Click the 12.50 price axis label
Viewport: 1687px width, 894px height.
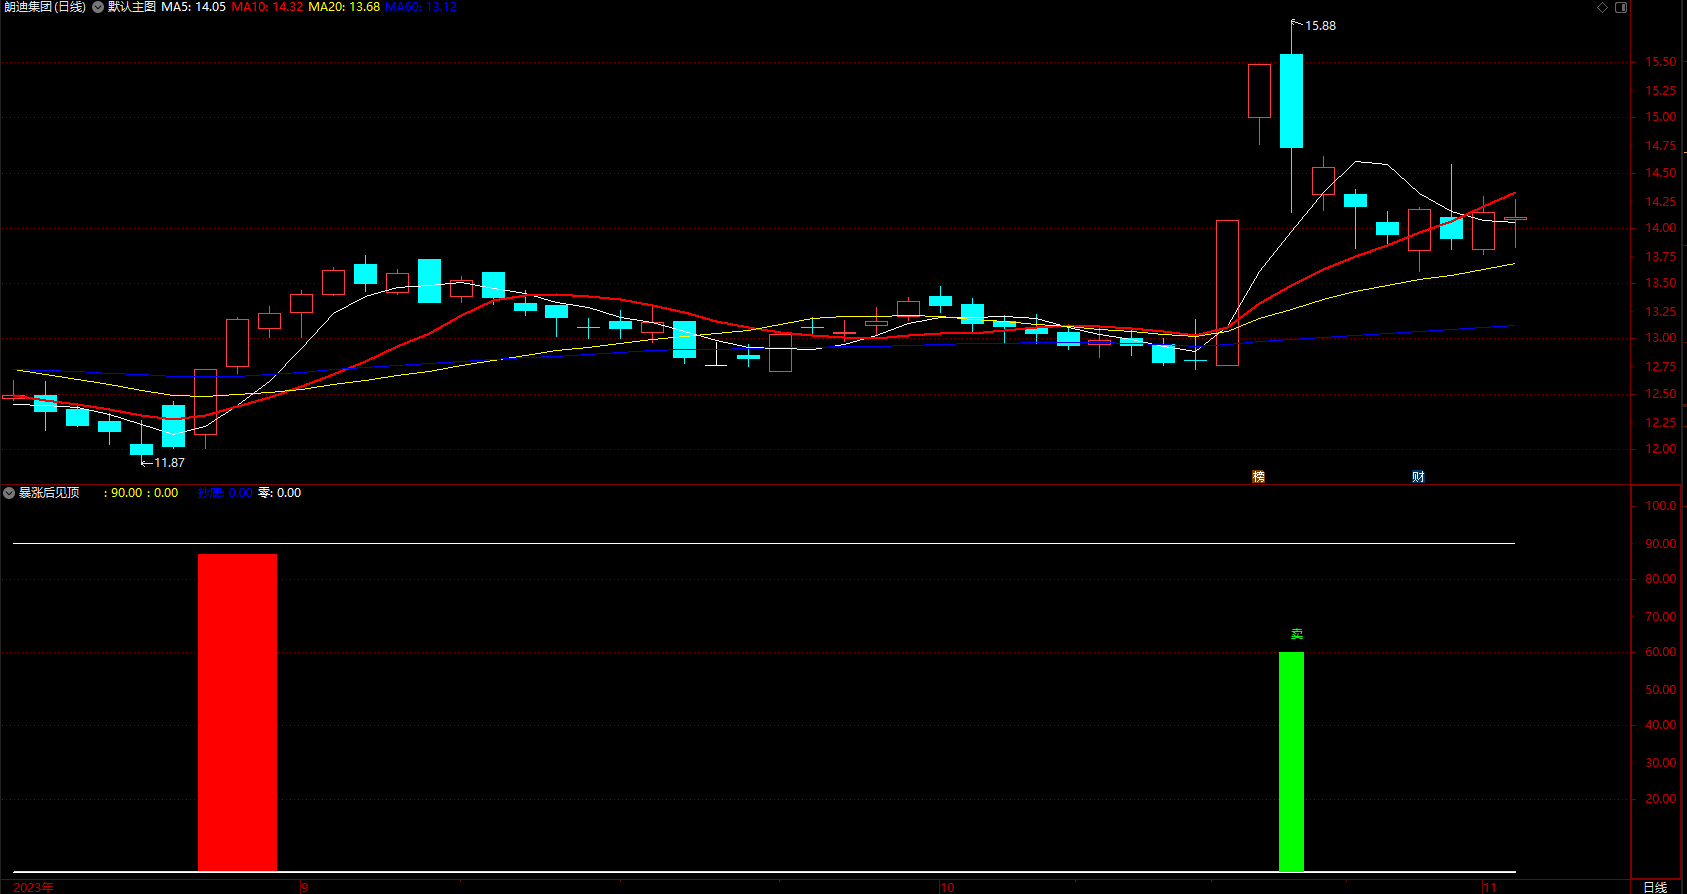tap(1661, 394)
